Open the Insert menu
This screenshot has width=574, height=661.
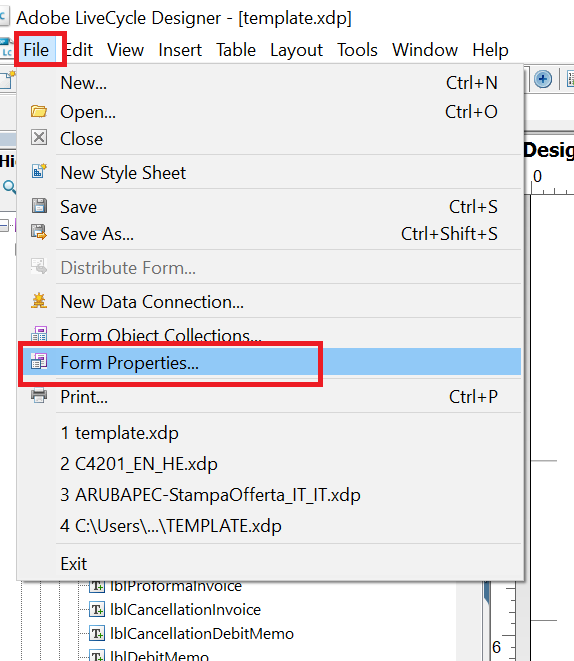[180, 50]
